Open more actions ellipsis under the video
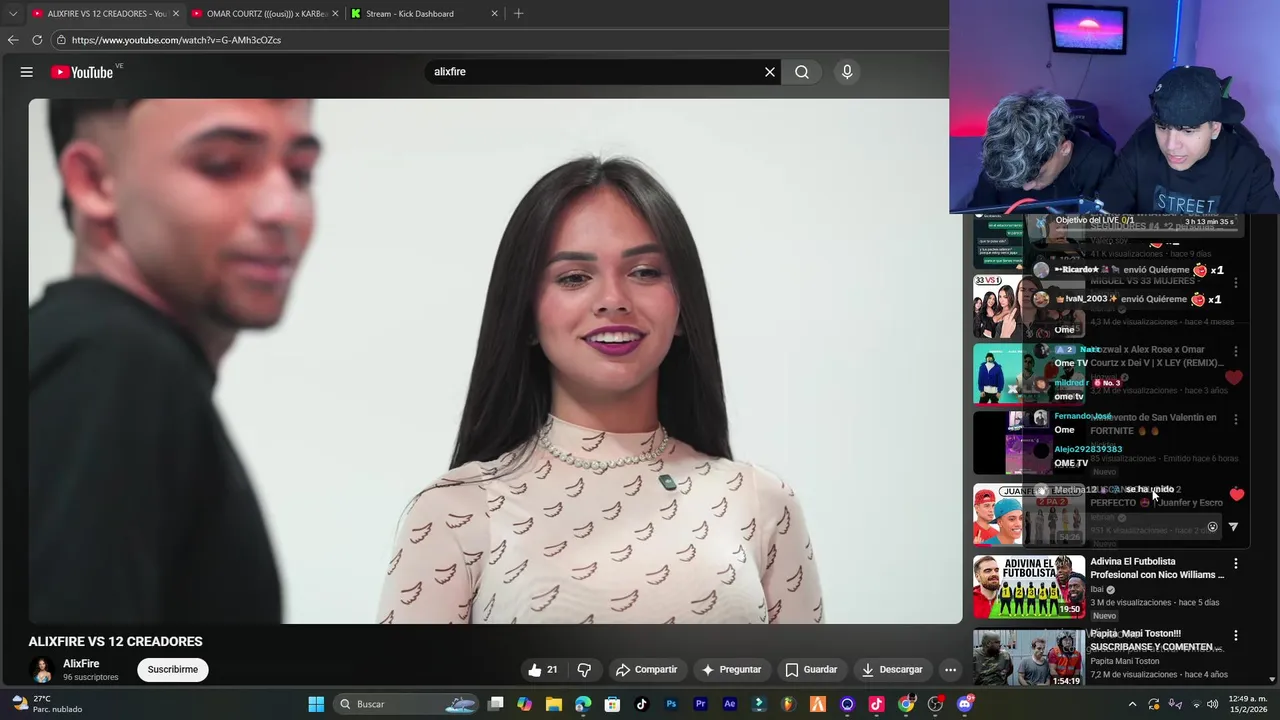The height and width of the screenshot is (720, 1280). pos(951,670)
